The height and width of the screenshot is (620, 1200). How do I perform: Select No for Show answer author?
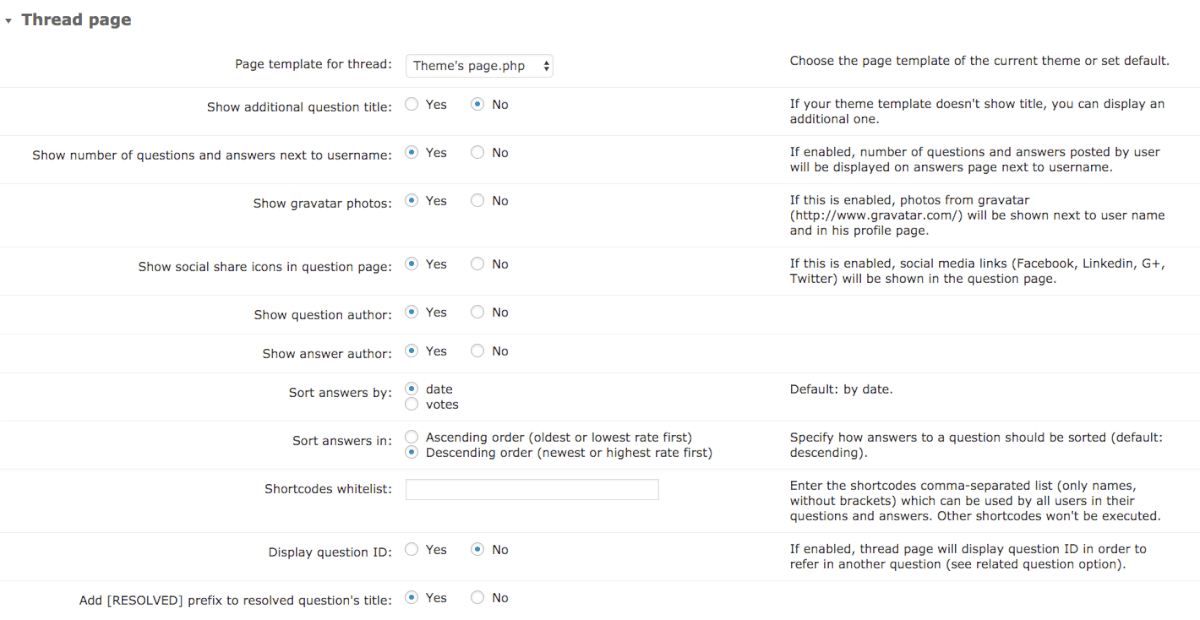tap(477, 351)
